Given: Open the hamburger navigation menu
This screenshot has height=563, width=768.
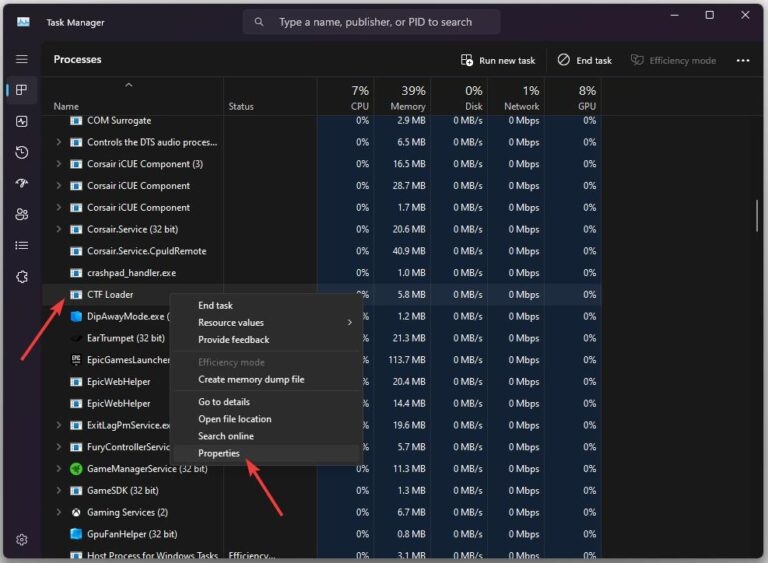Looking at the screenshot, I should [x=21, y=59].
